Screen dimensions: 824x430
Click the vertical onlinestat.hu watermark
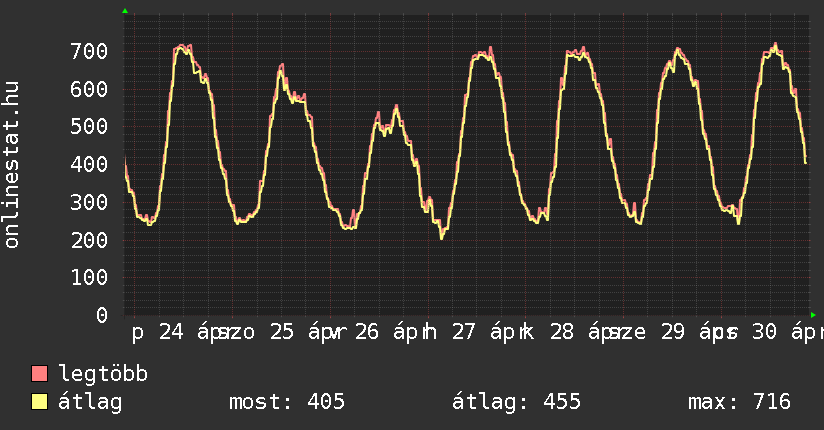13,165
